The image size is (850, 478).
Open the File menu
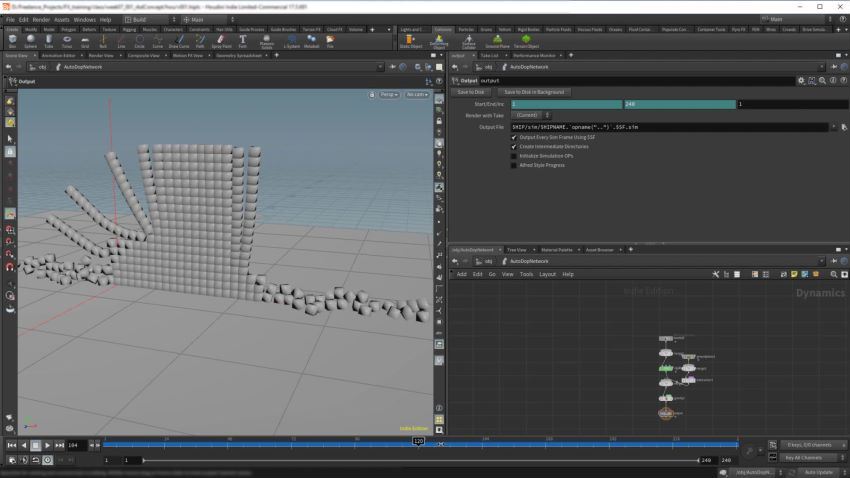(10, 20)
